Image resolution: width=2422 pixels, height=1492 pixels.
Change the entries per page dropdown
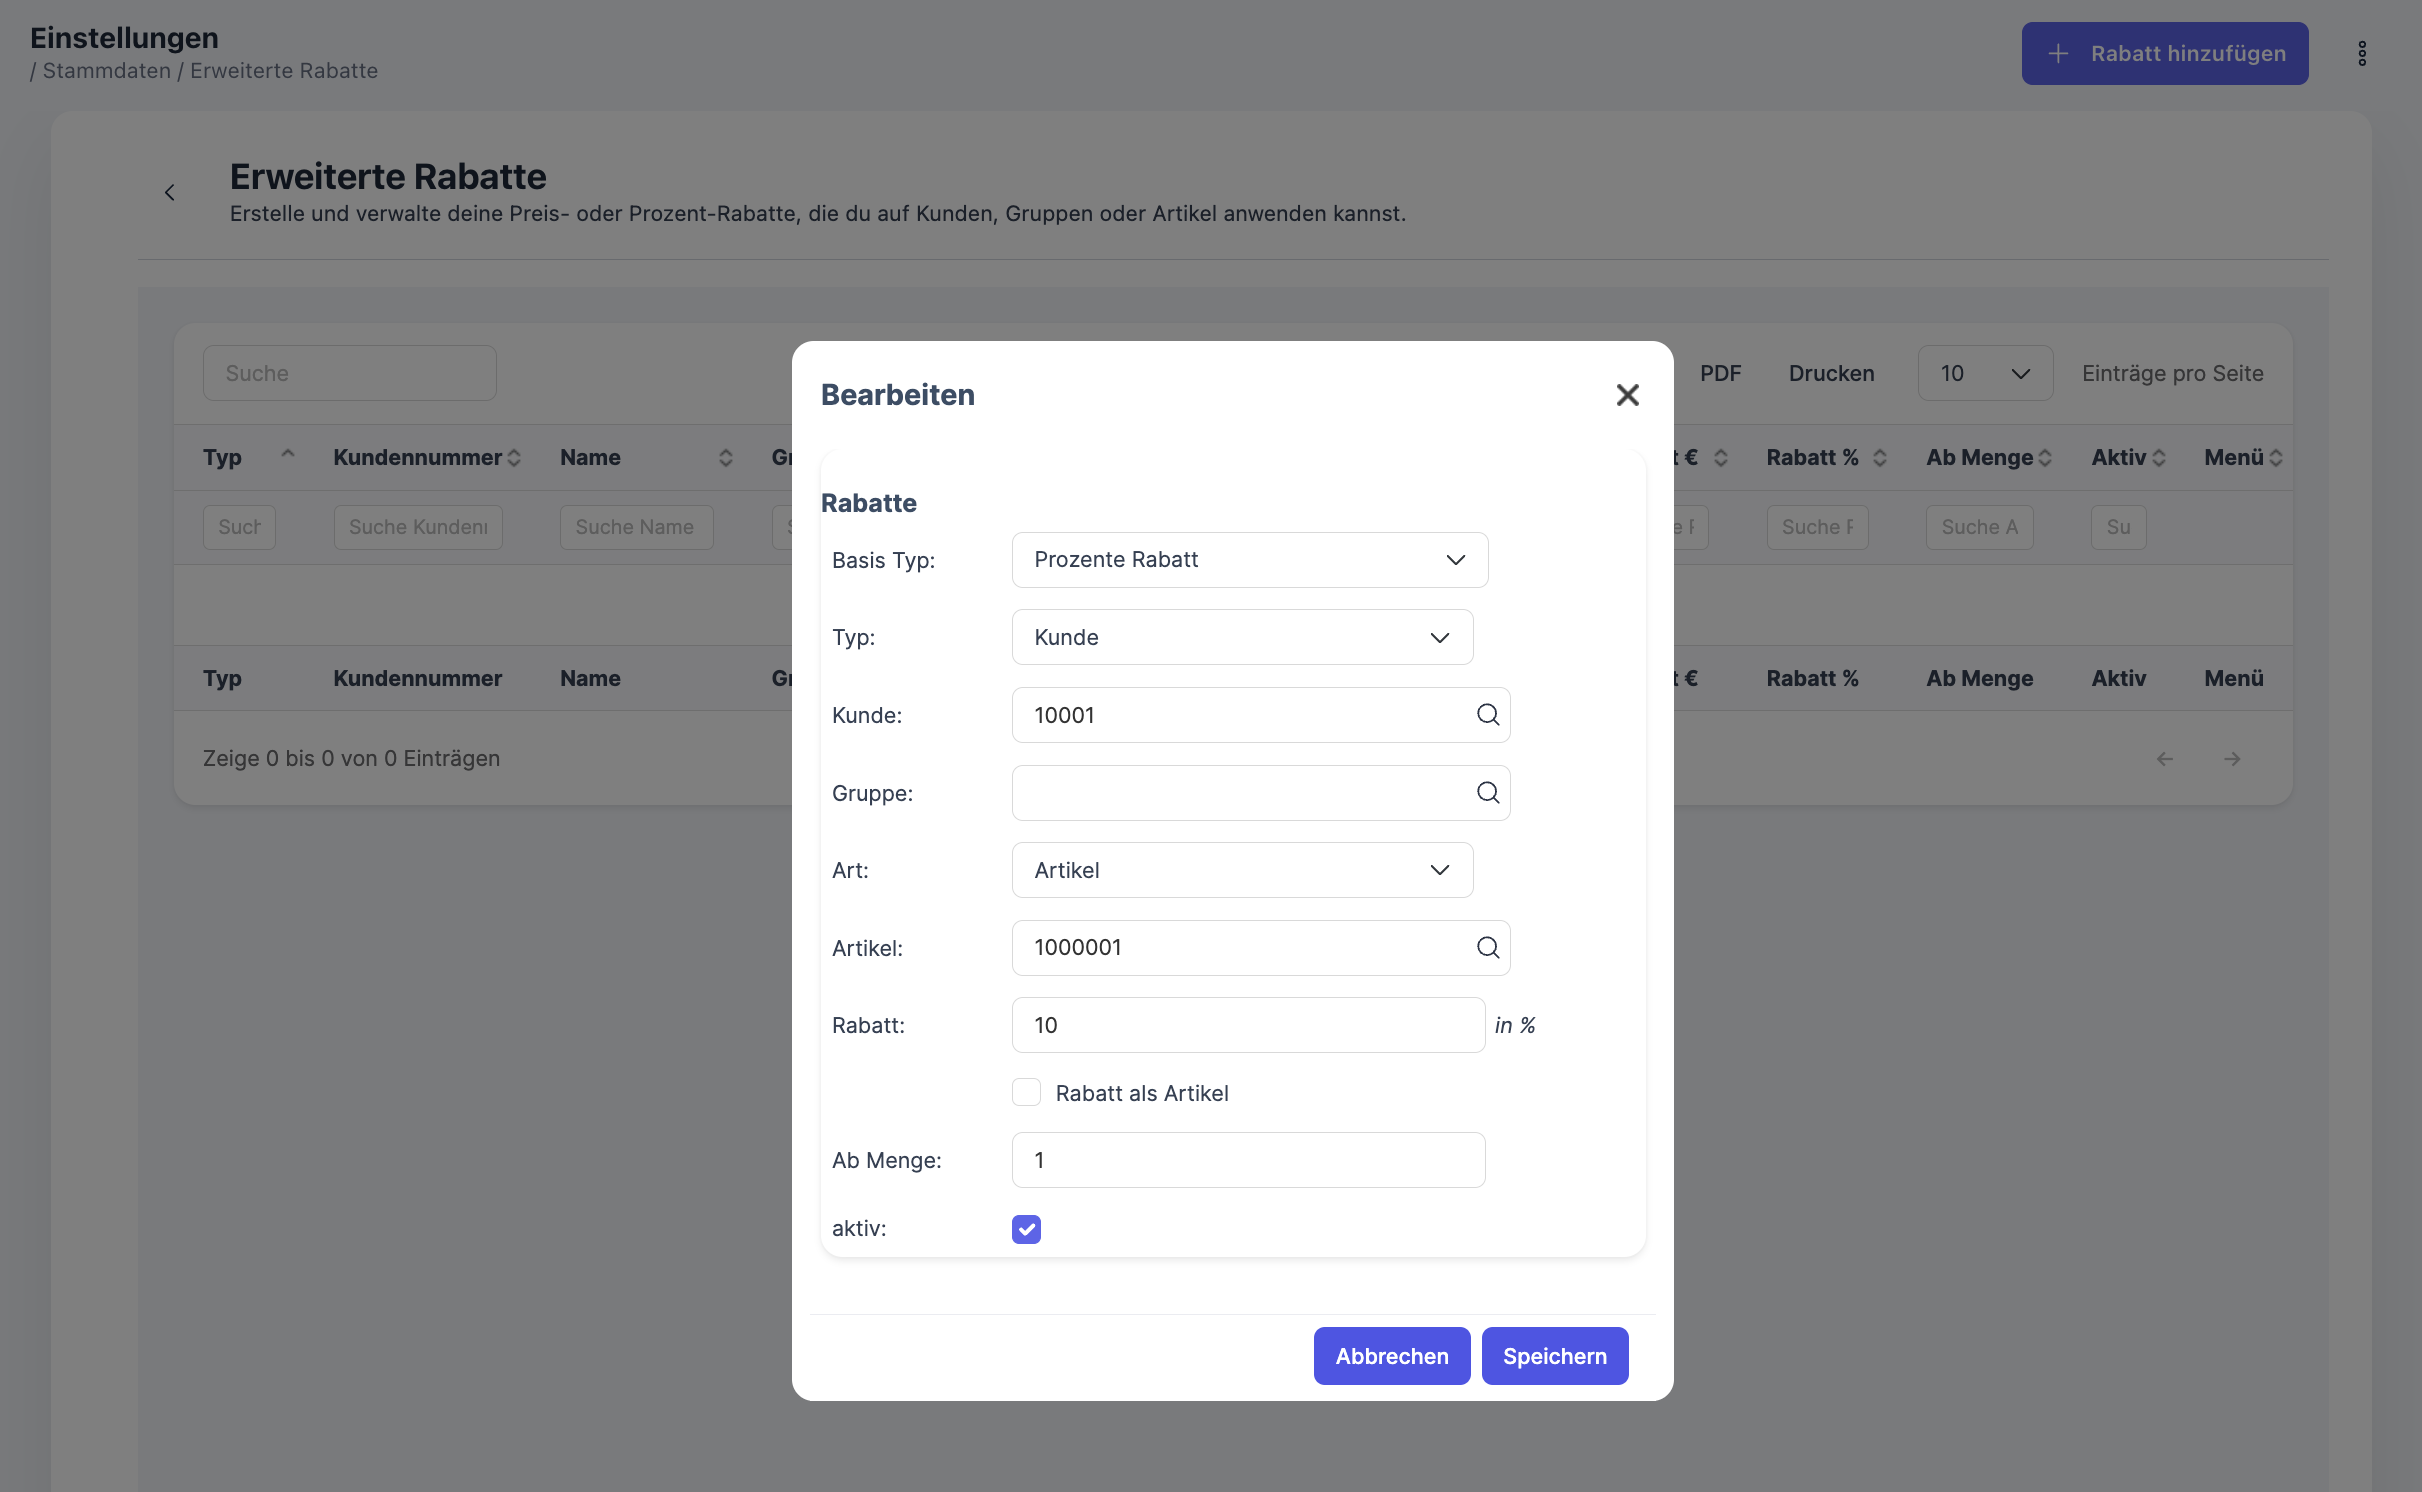(x=1984, y=374)
